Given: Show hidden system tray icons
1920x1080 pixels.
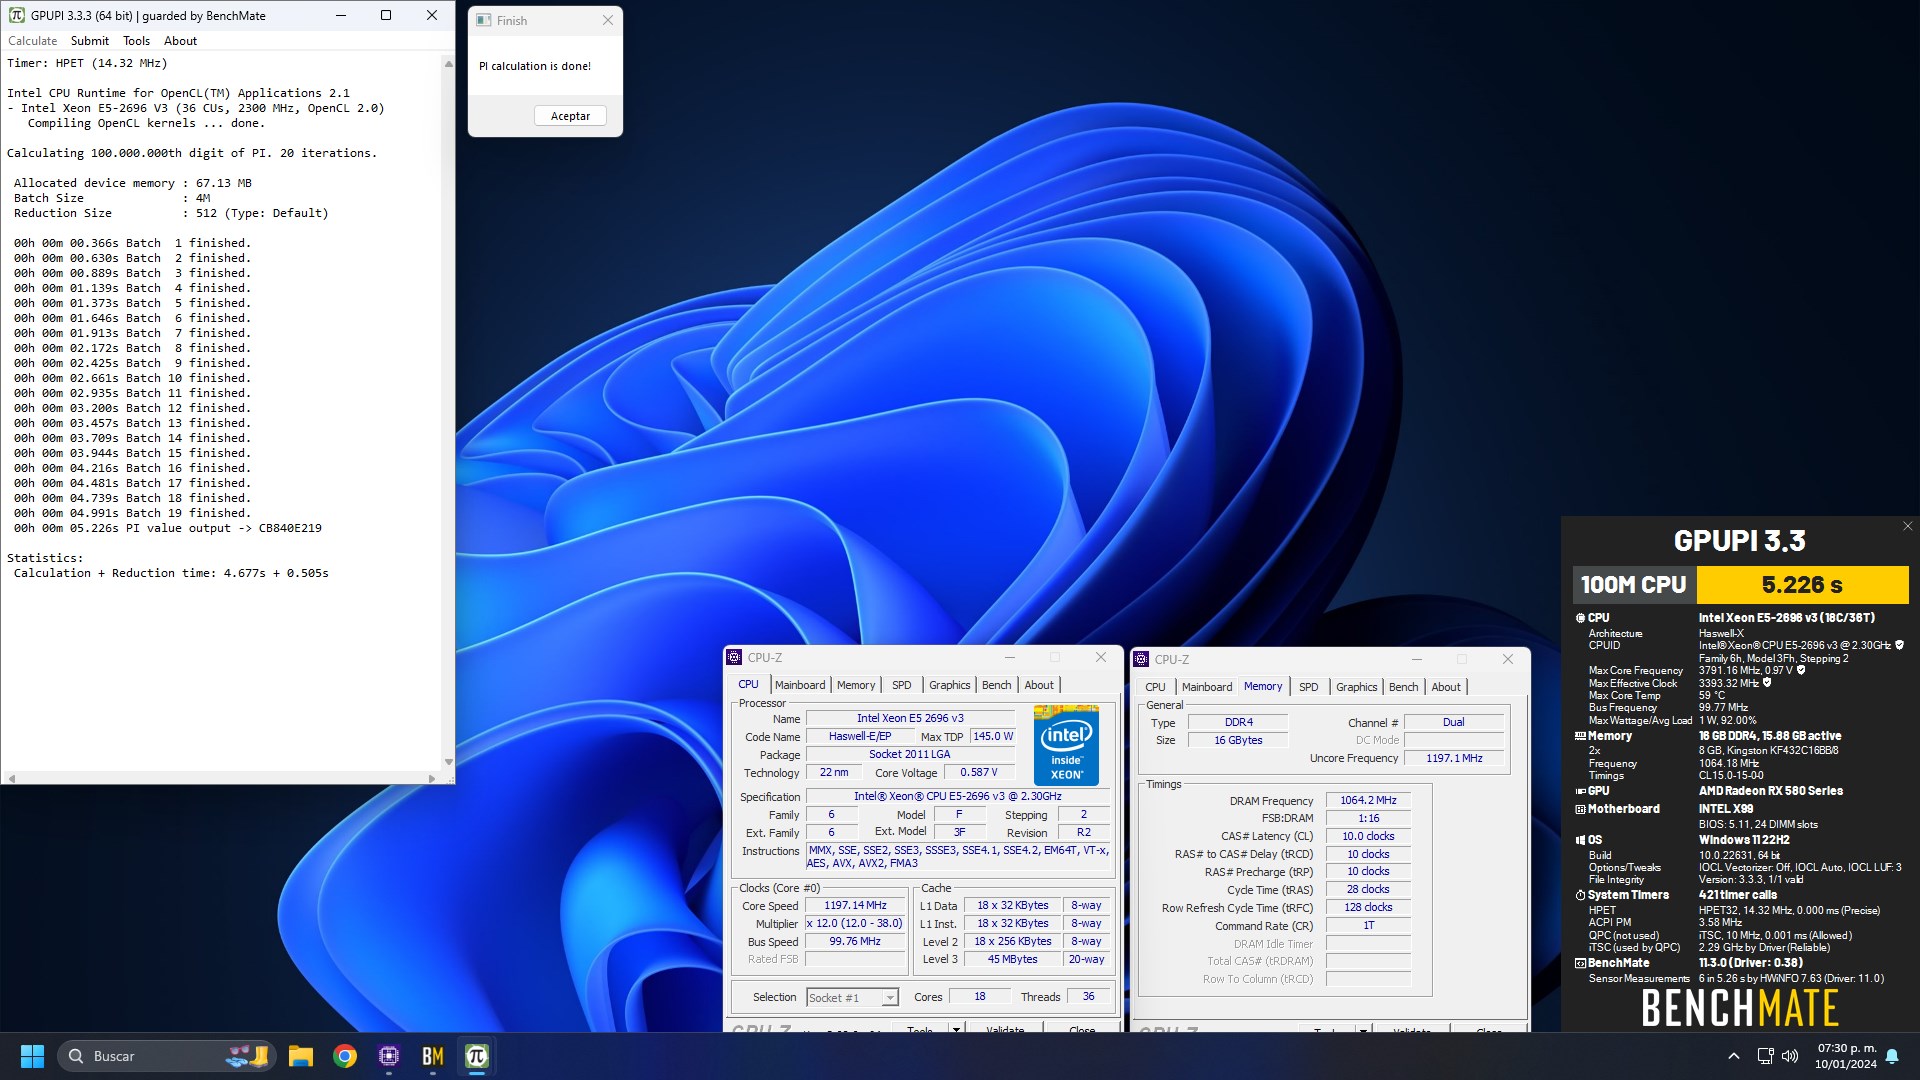Looking at the screenshot, I should pyautogui.click(x=1734, y=1056).
